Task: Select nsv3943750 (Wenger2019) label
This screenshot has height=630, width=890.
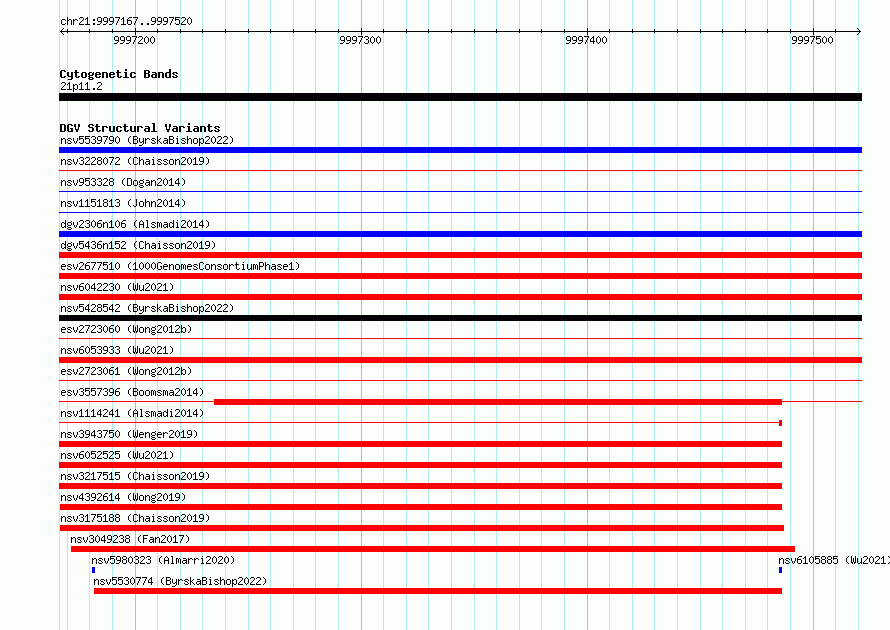Action: [129, 434]
